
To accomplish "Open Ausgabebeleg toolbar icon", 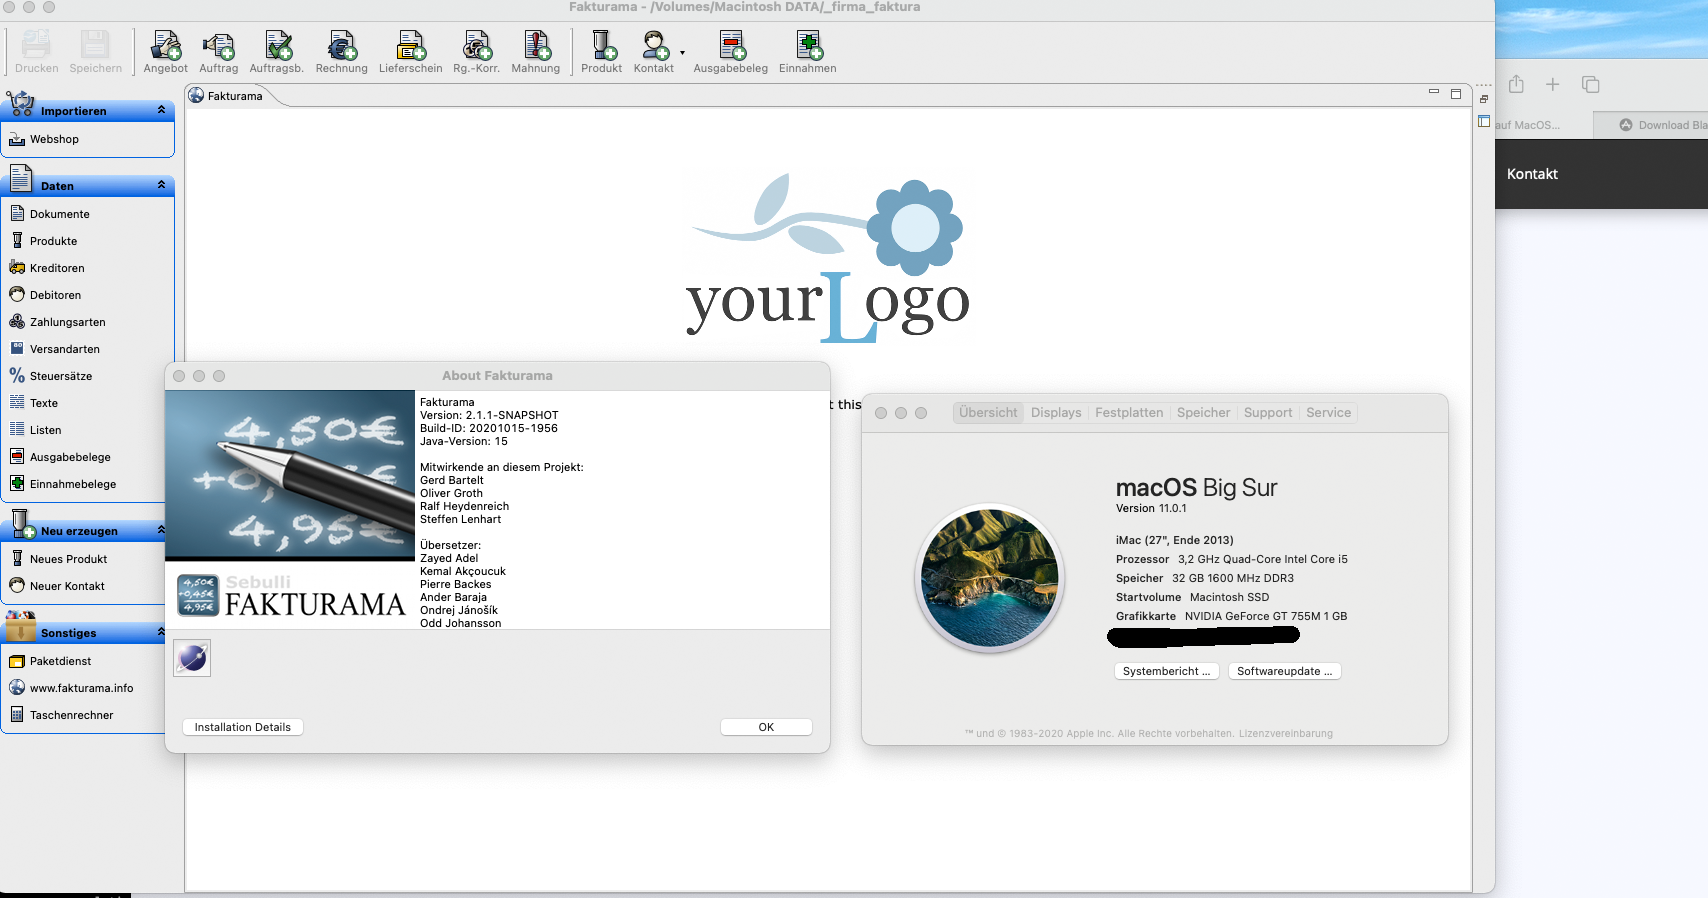I will (x=730, y=52).
